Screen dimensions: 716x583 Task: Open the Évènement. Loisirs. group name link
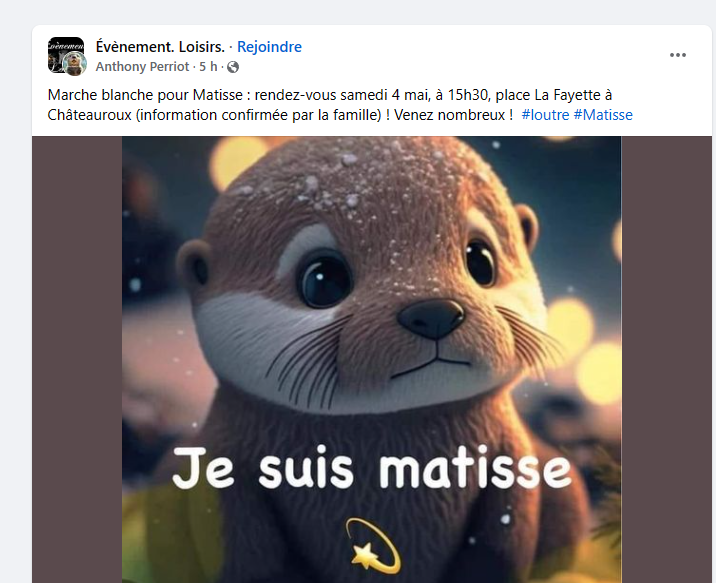coord(159,47)
